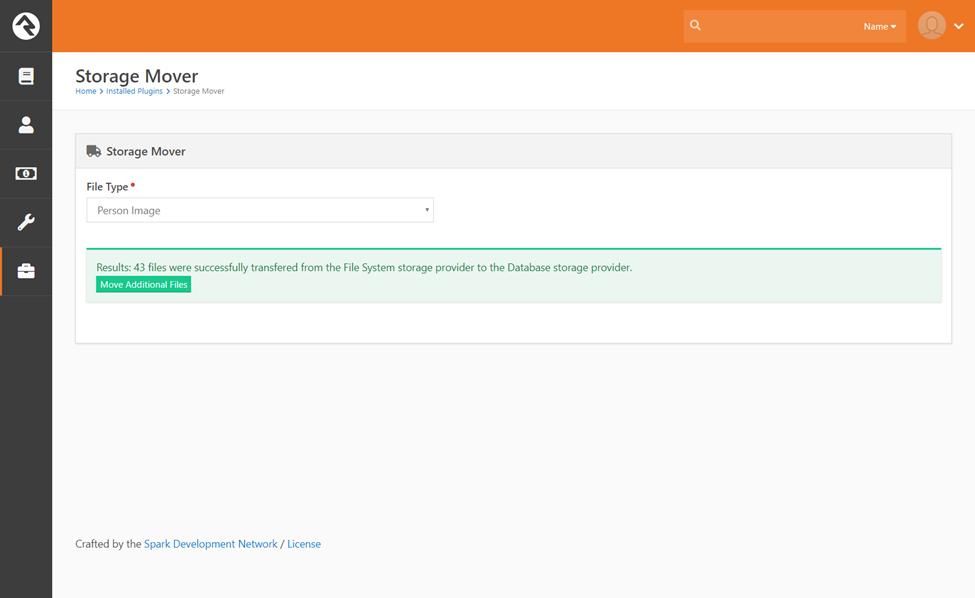This screenshot has height=598, width=975.
Task: Open the Spark Development Network link
Action: point(211,544)
